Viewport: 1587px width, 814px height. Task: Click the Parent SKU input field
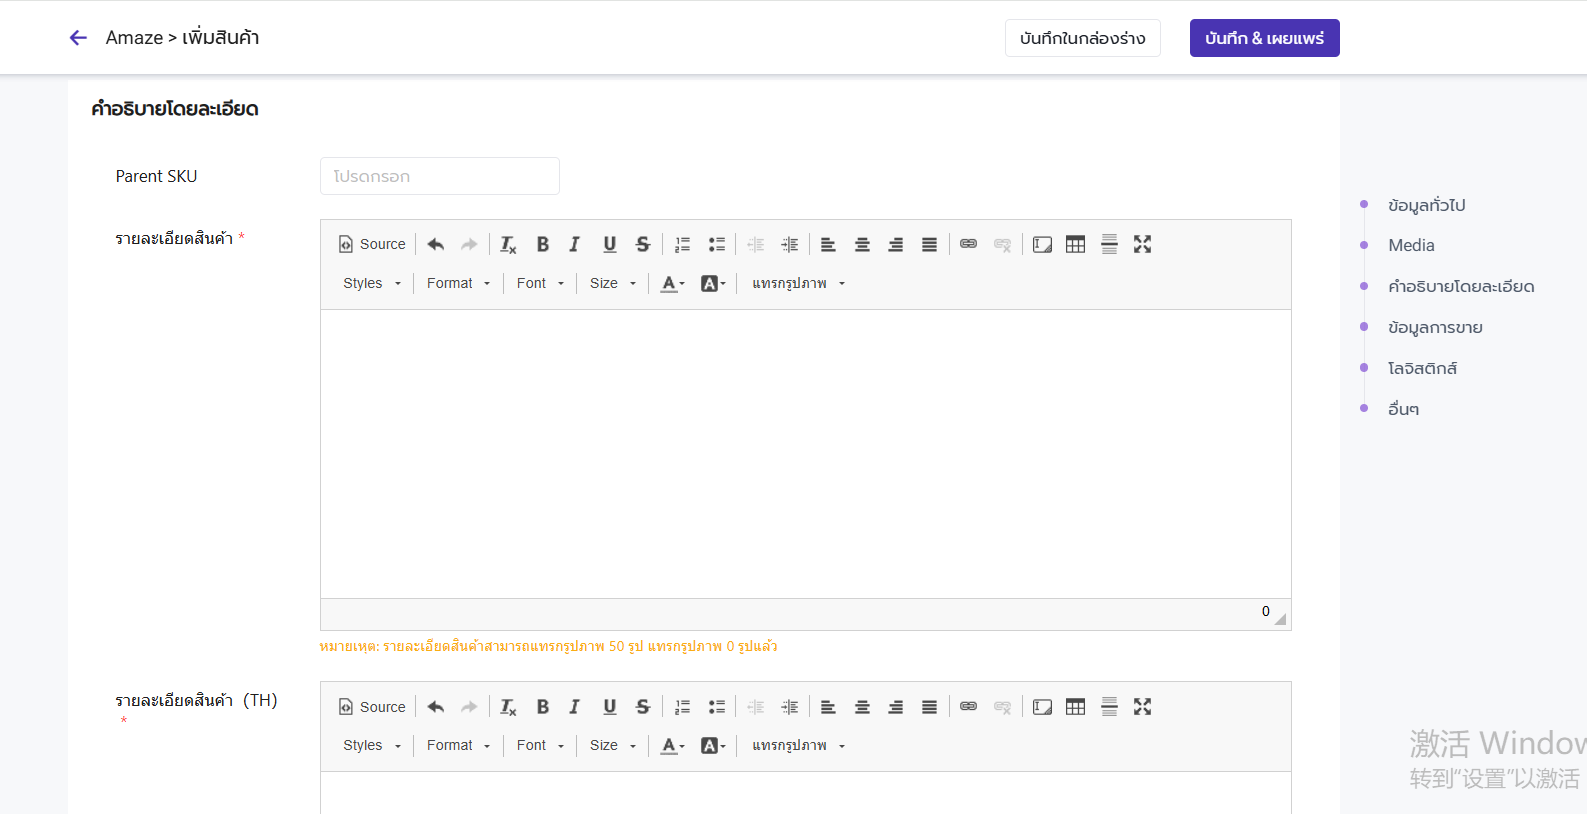pos(439,176)
